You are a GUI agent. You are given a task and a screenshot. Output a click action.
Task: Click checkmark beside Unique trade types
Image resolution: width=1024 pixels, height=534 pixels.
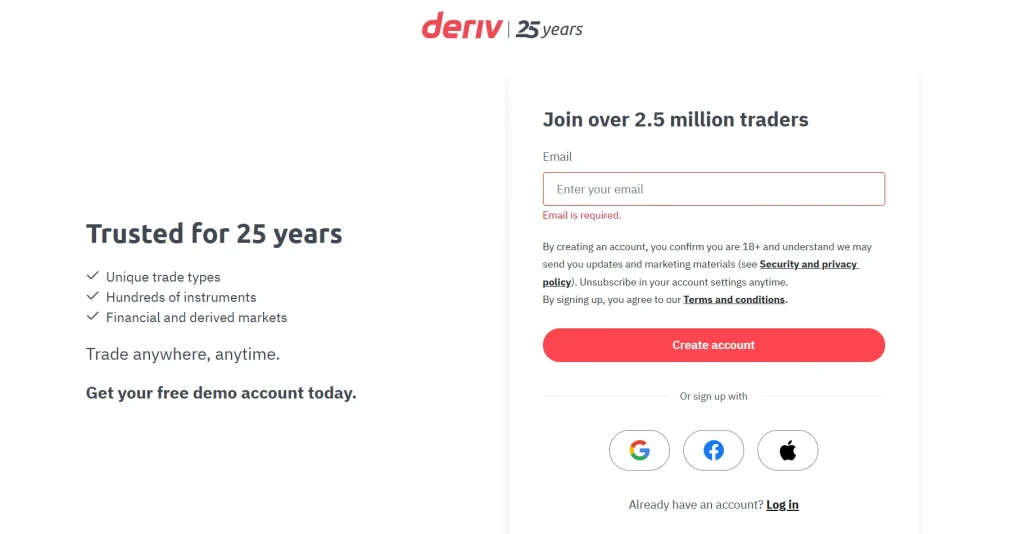(93, 276)
